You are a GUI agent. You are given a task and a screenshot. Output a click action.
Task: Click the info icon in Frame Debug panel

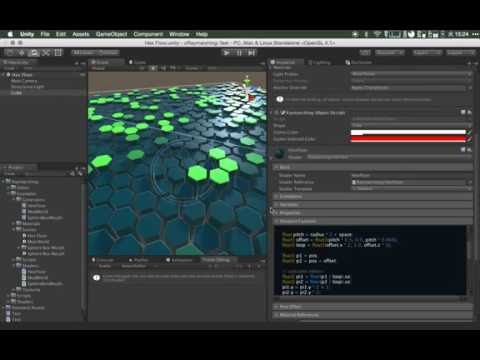pos(97,278)
